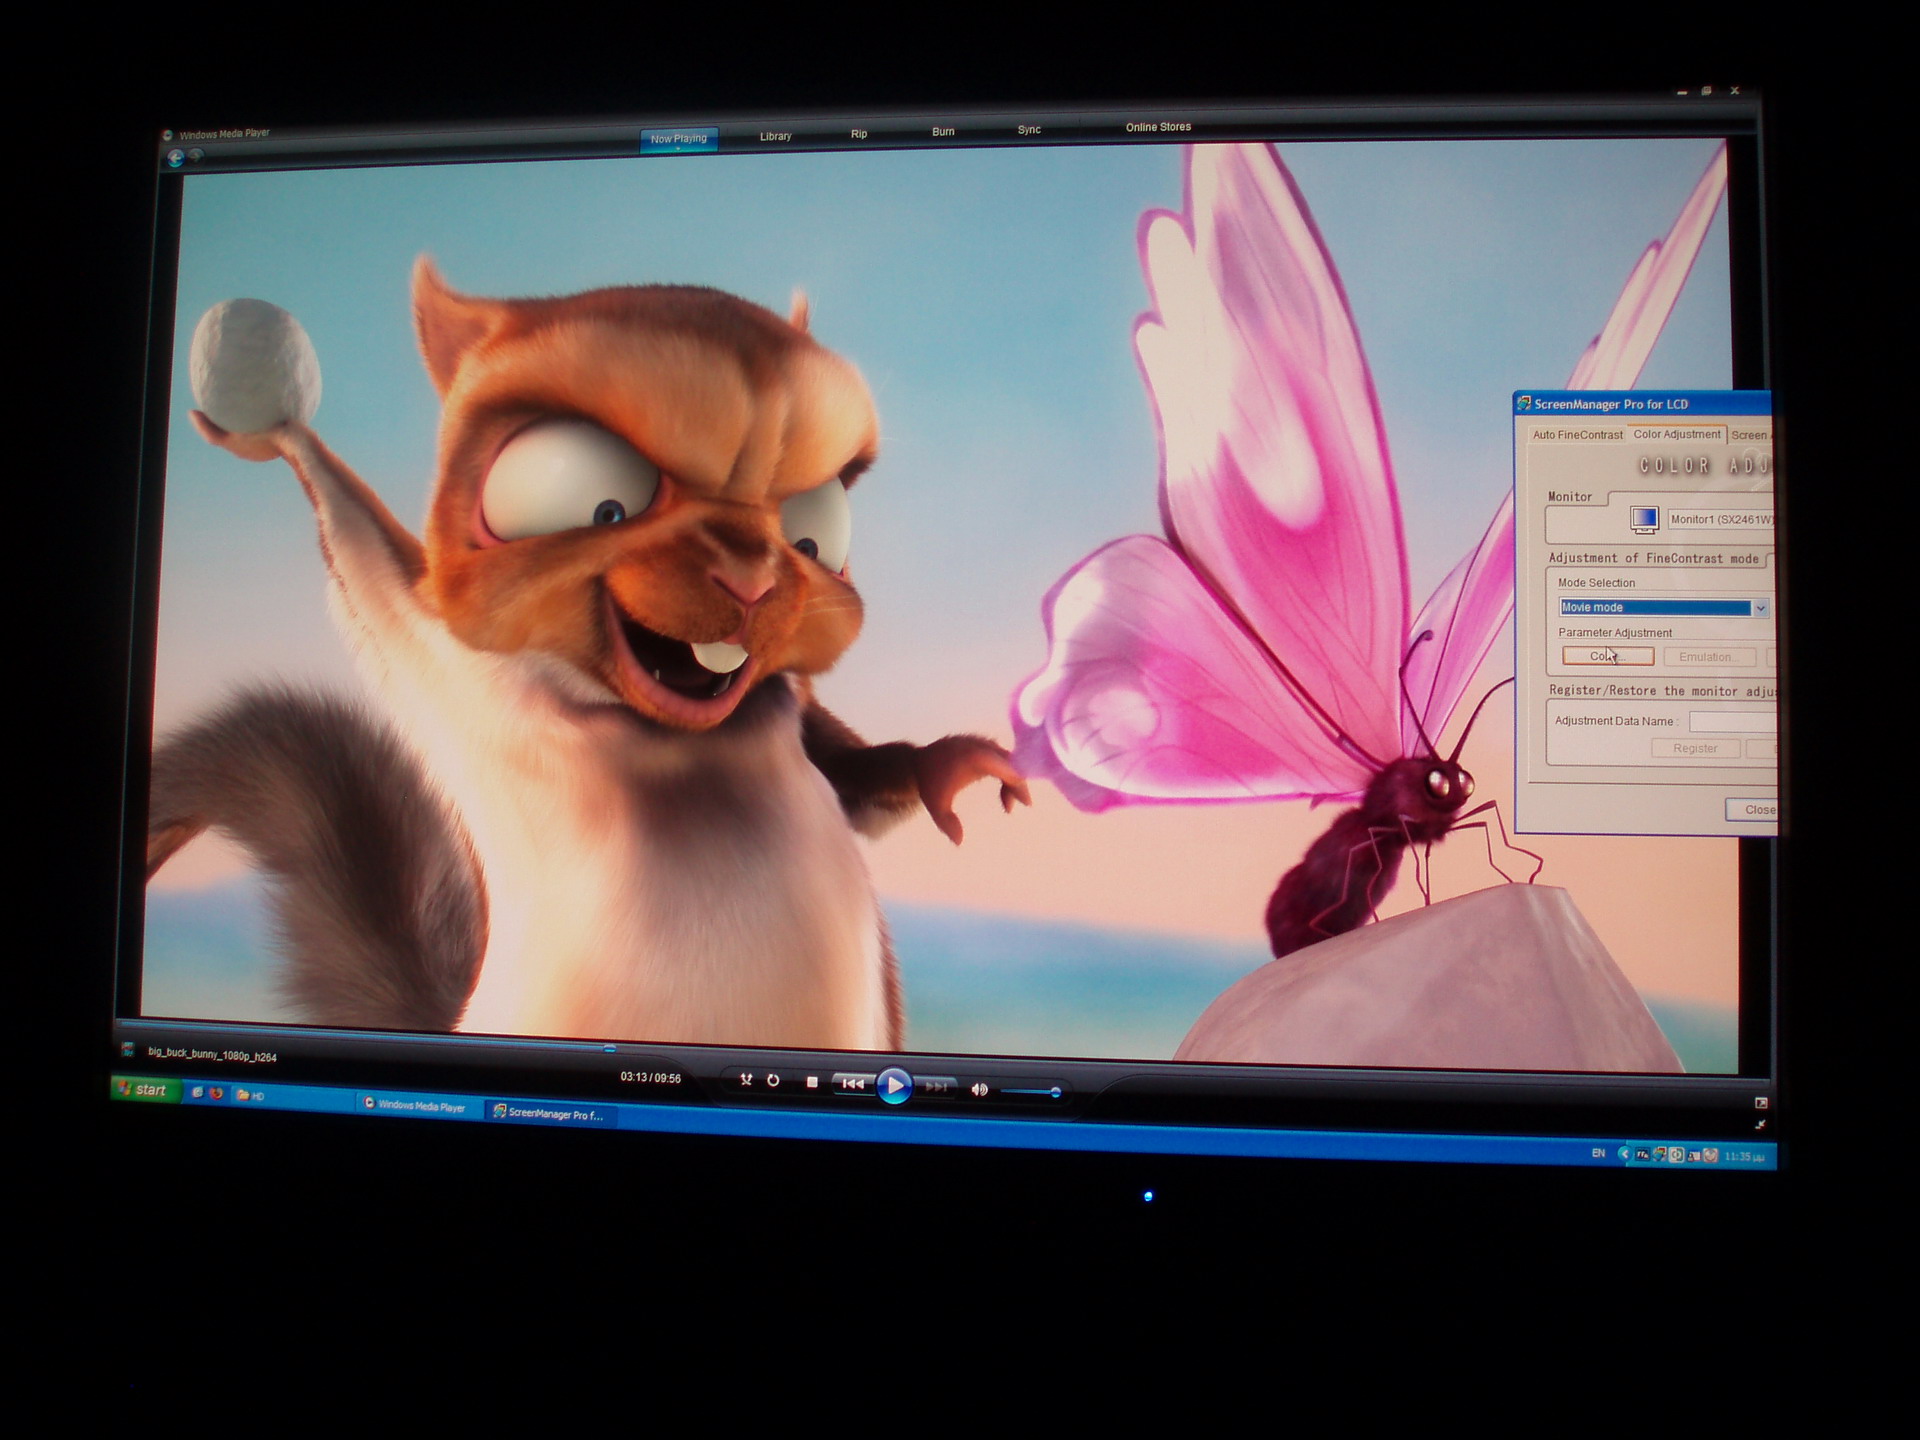Click the 03:13 / 09:56 time display
The width and height of the screenshot is (1920, 1440).
pyautogui.click(x=650, y=1077)
